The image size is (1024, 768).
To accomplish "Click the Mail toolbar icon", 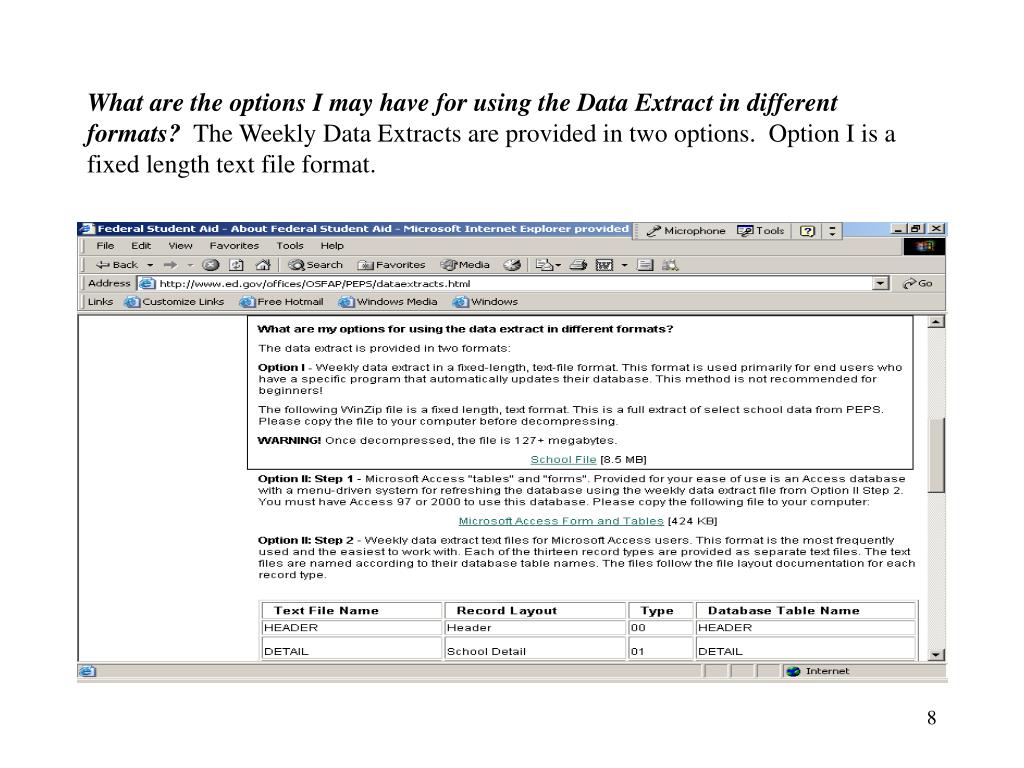I will pyautogui.click(x=543, y=265).
